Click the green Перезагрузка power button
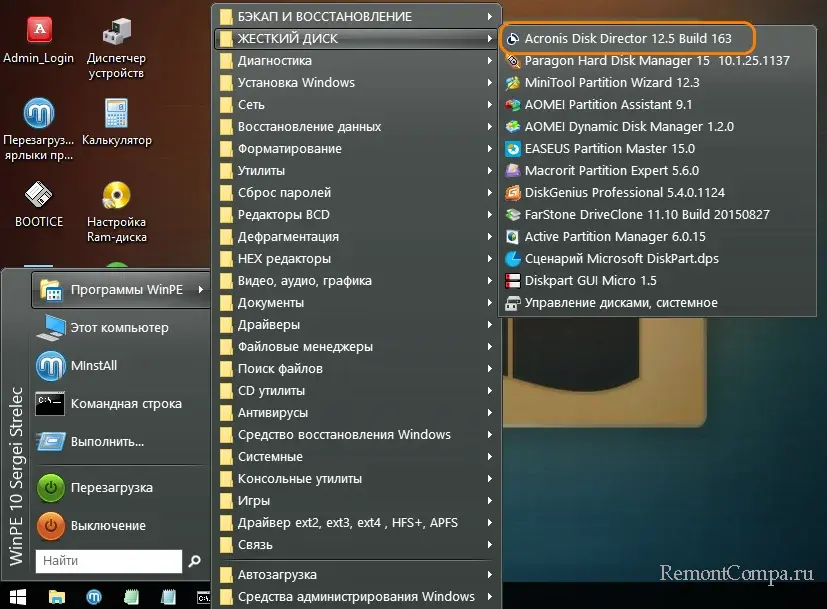The width and height of the screenshot is (827, 609). (x=51, y=488)
